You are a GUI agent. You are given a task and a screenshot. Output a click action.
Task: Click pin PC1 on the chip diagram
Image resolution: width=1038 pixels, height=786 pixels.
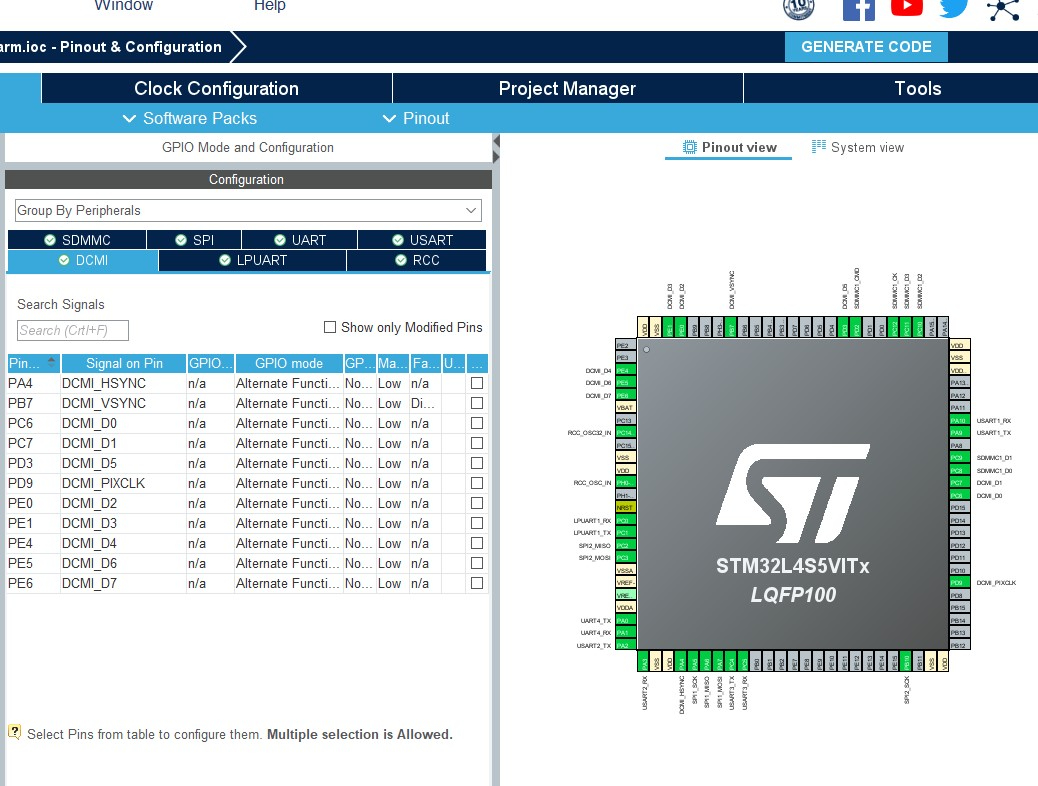[x=626, y=533]
